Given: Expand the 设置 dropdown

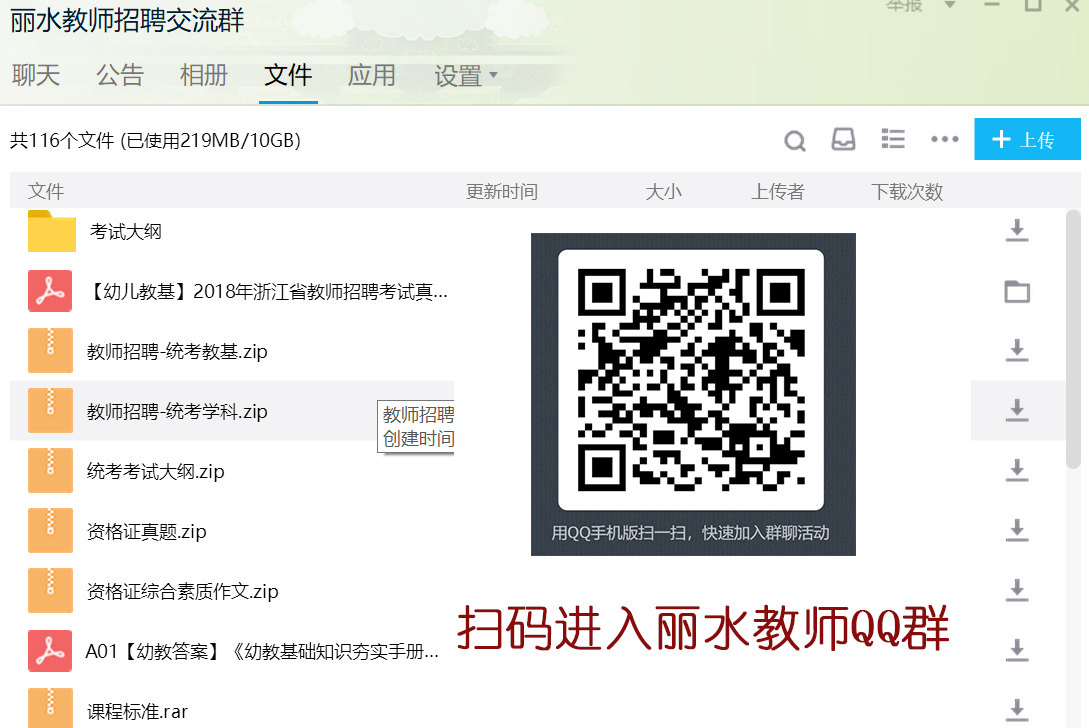Looking at the screenshot, I should click(x=466, y=76).
